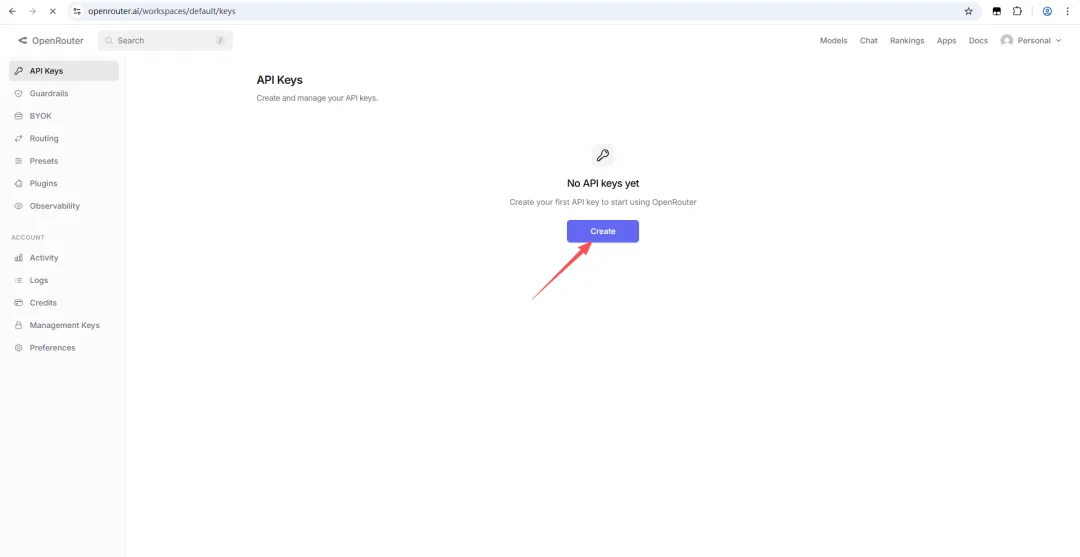Open the Logs page
The width and height of the screenshot is (1080, 557).
63,280
